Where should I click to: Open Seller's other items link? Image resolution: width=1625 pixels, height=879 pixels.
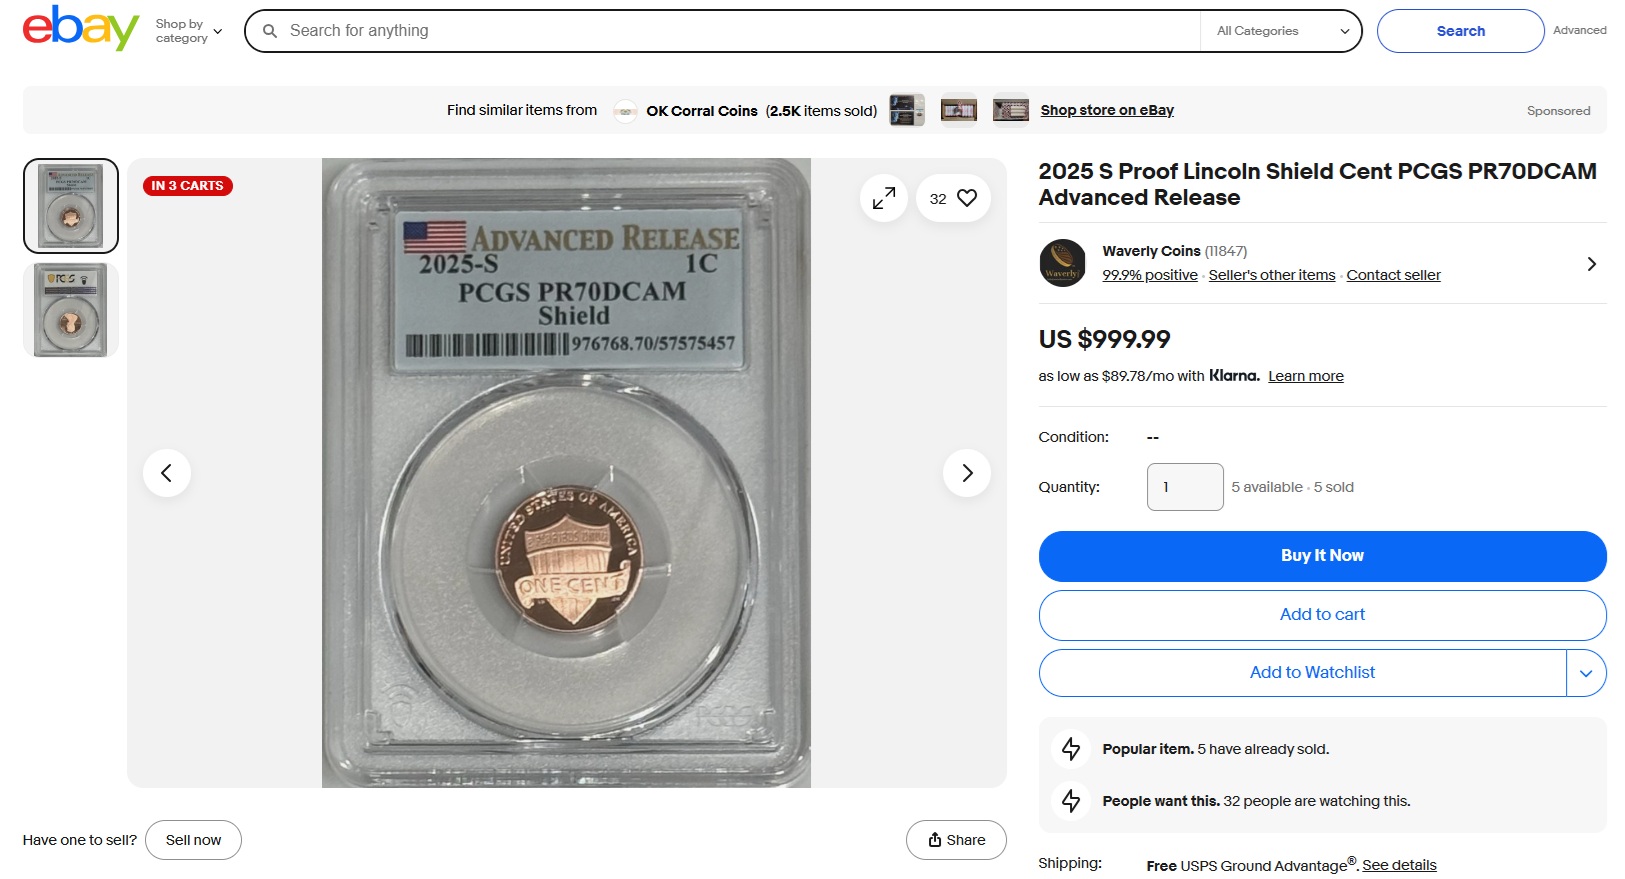[1271, 275]
